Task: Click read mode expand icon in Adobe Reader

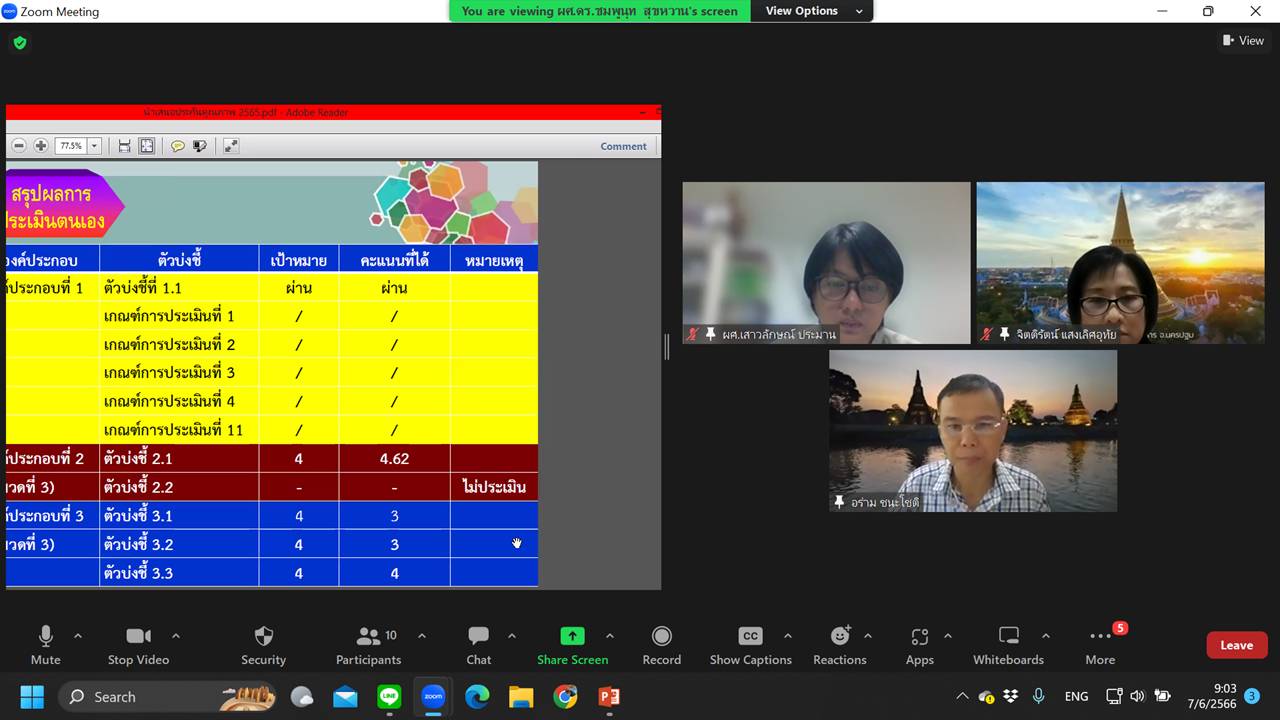Action: [x=231, y=146]
